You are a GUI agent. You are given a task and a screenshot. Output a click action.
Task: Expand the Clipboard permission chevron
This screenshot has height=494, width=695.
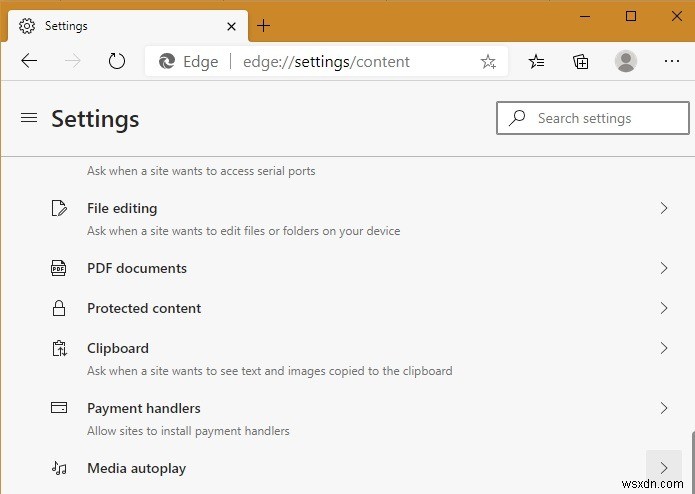(x=663, y=348)
